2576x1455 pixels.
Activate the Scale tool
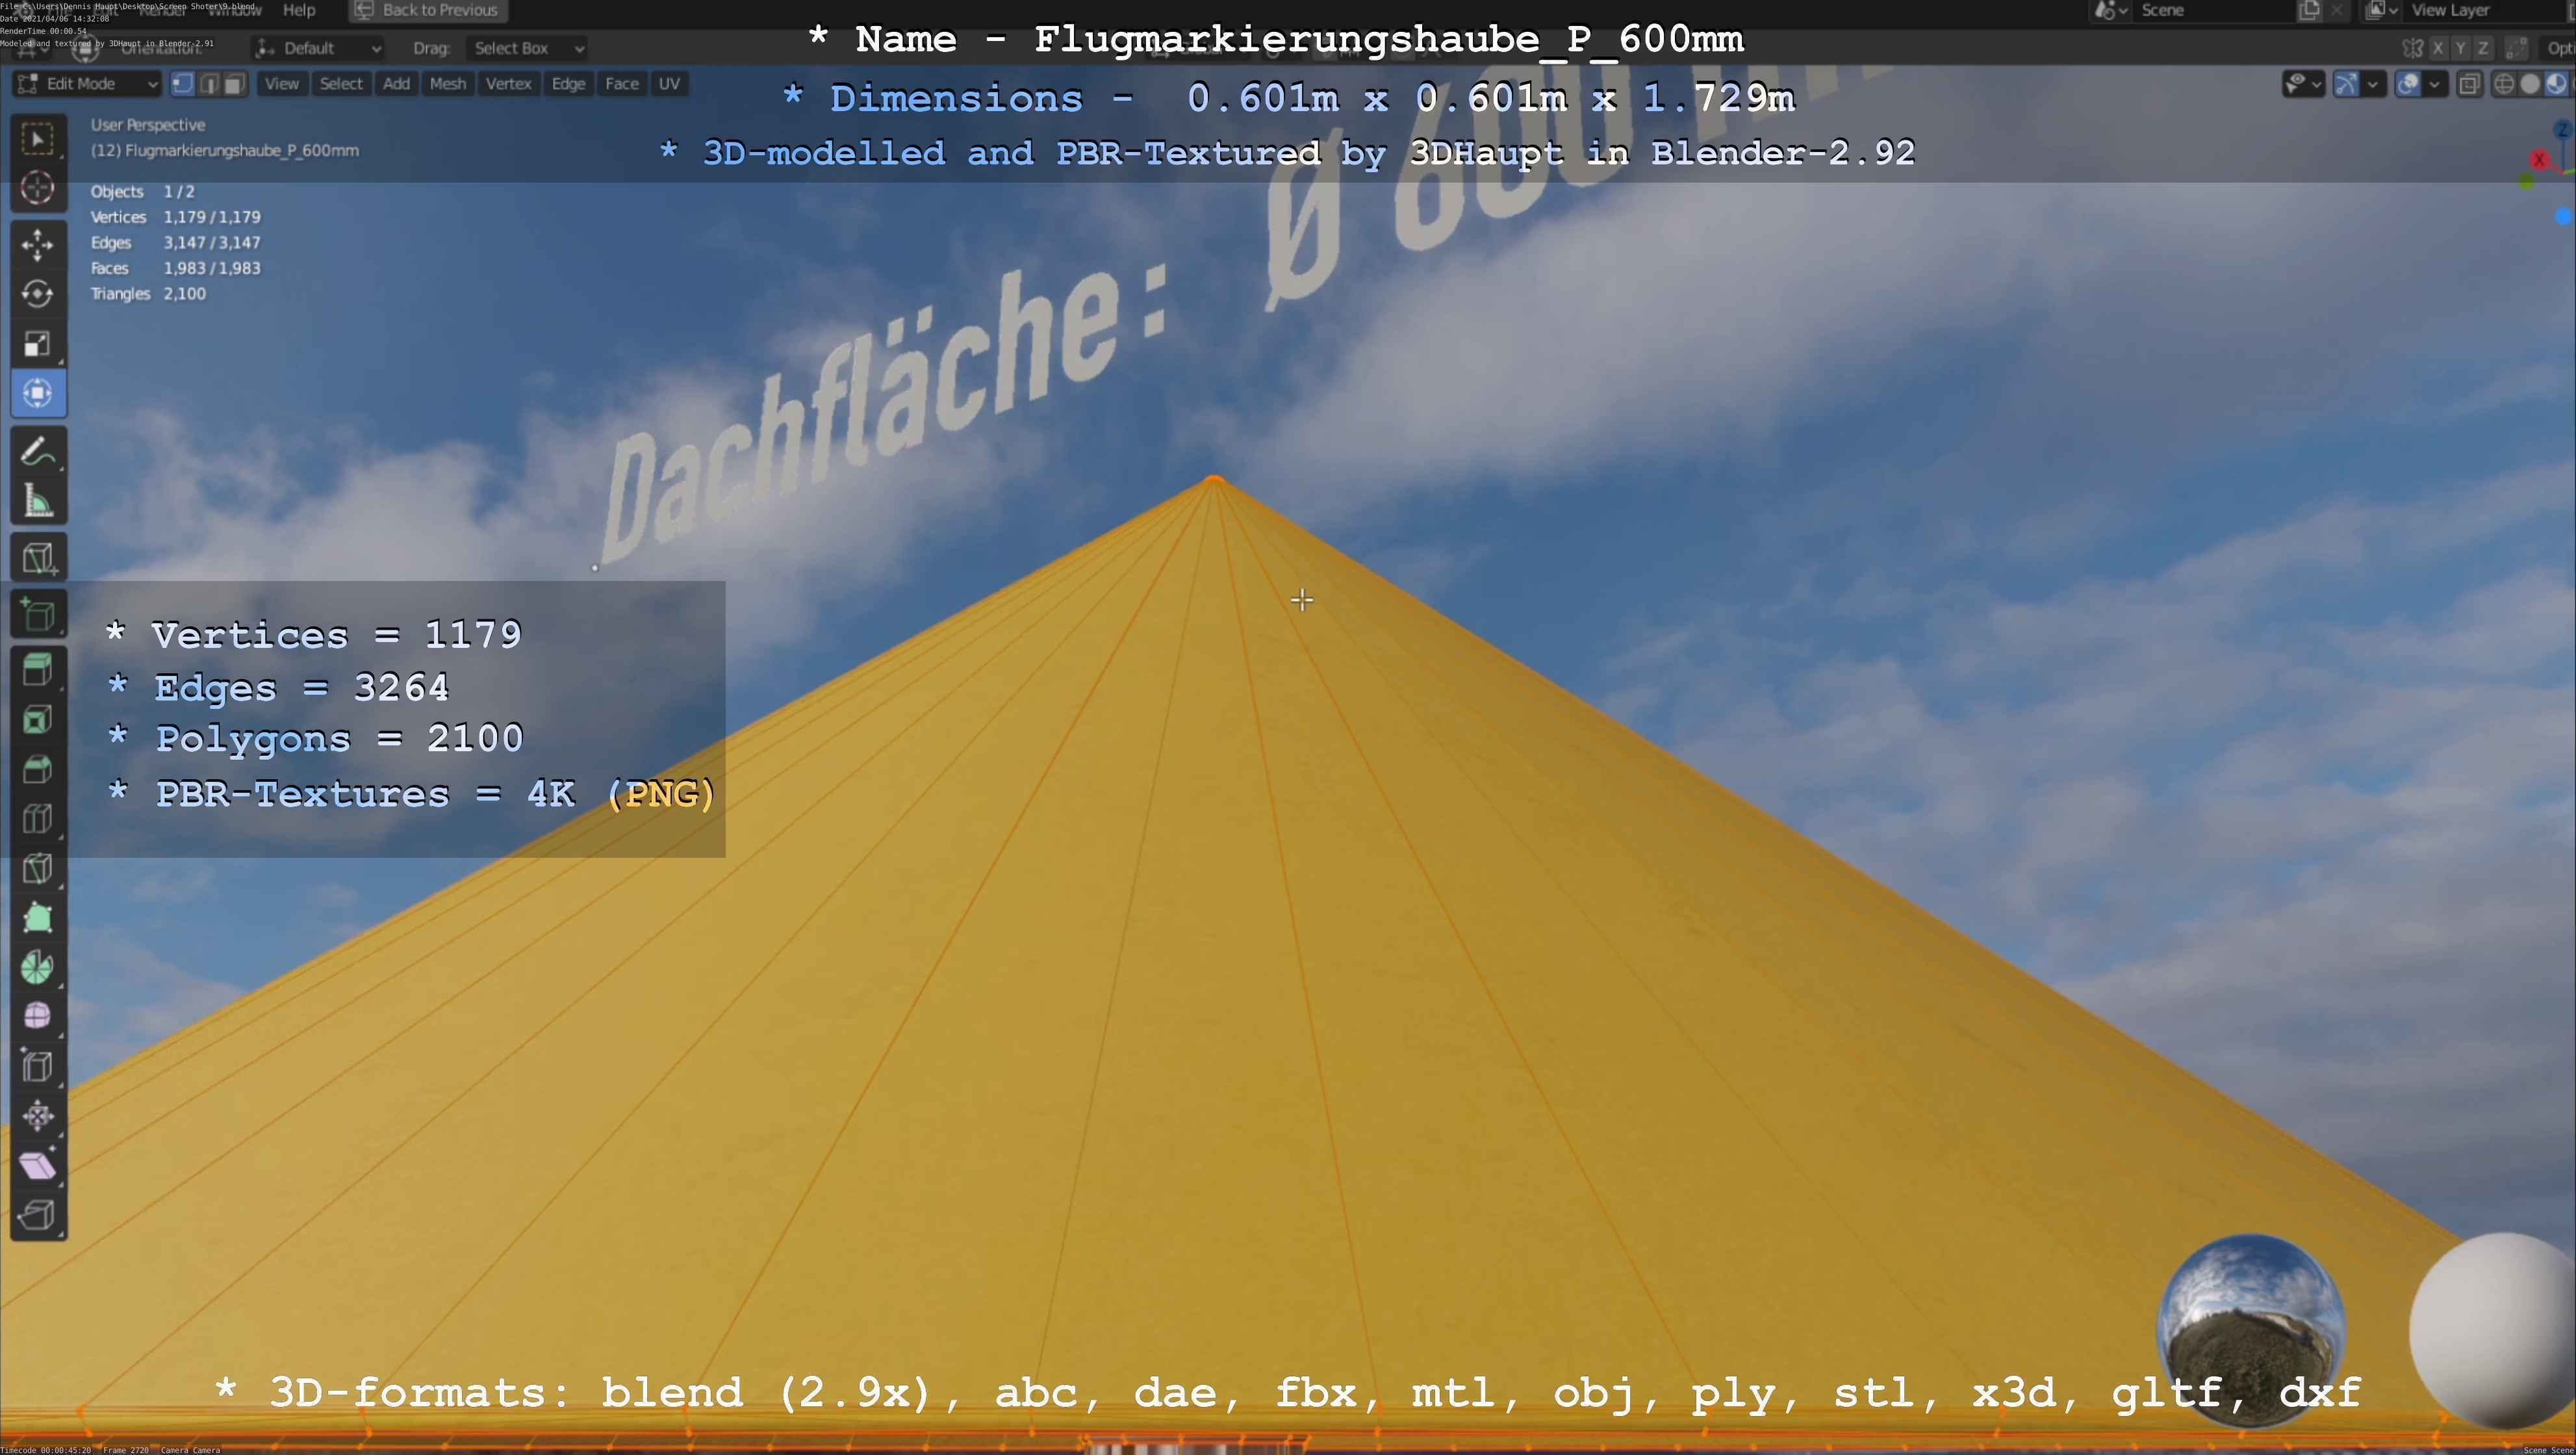pyautogui.click(x=38, y=344)
